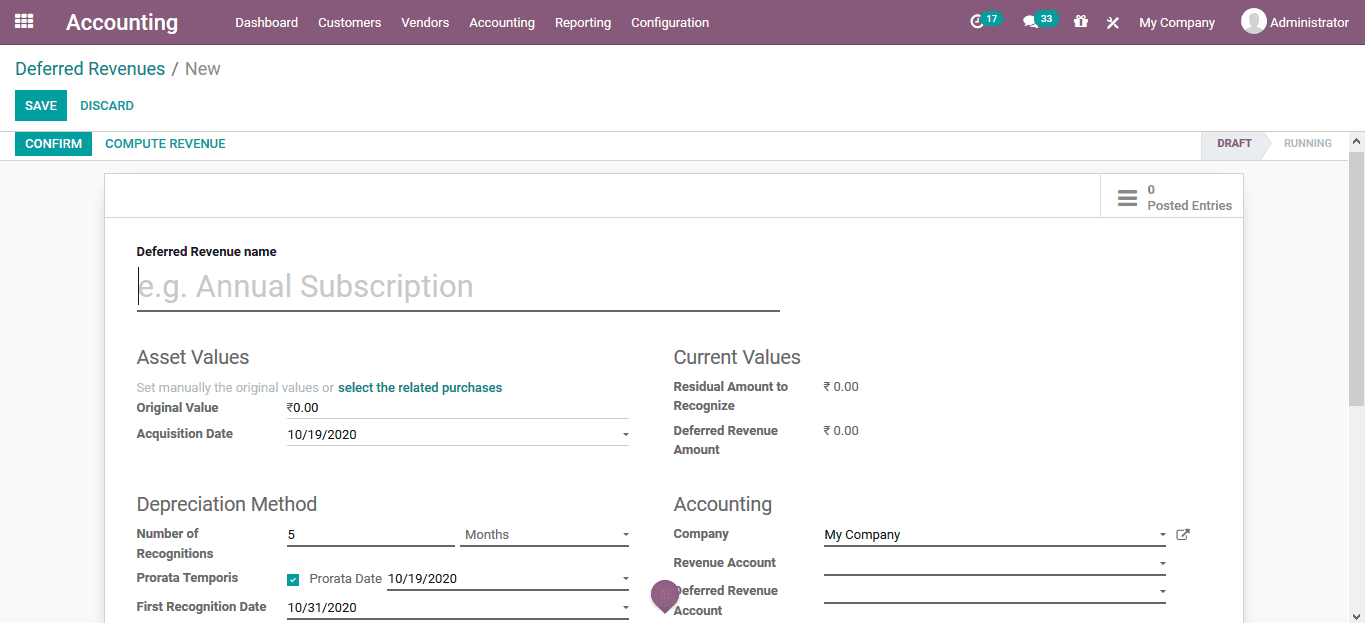Disable the Prorata Temporis checkbox
This screenshot has width=1367, height=623.
click(293, 578)
